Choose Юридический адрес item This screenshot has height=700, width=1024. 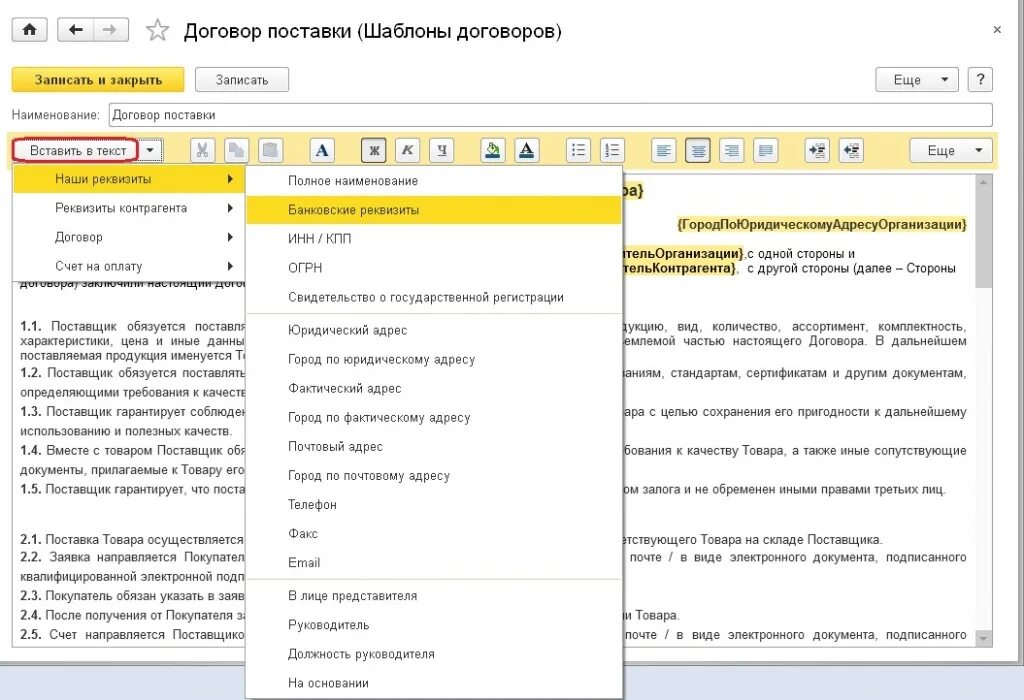coord(434,330)
